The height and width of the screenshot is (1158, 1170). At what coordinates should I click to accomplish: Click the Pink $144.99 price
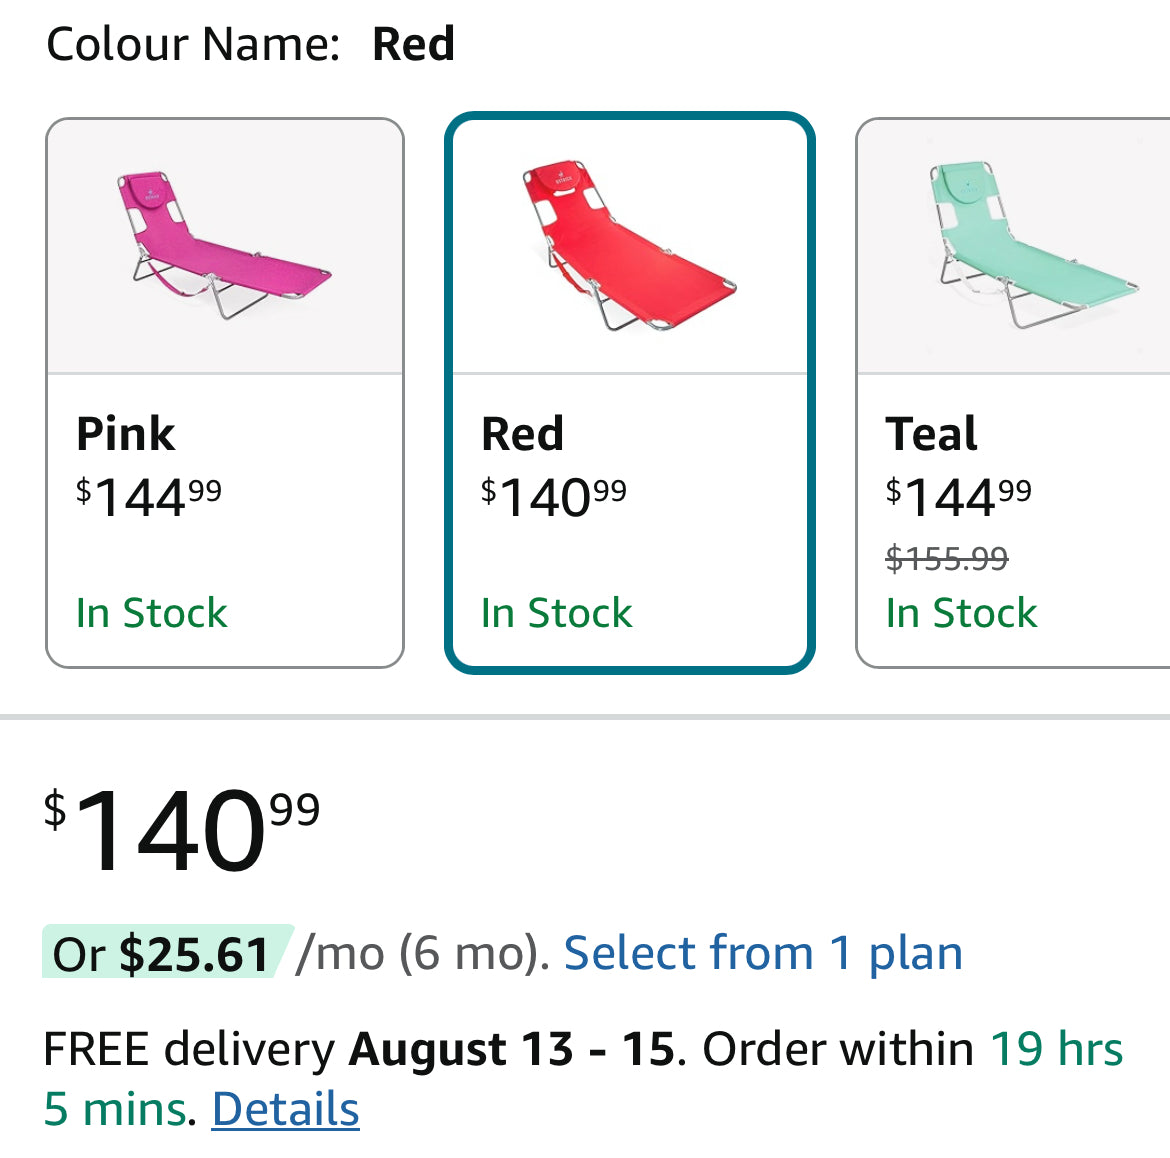(x=149, y=497)
